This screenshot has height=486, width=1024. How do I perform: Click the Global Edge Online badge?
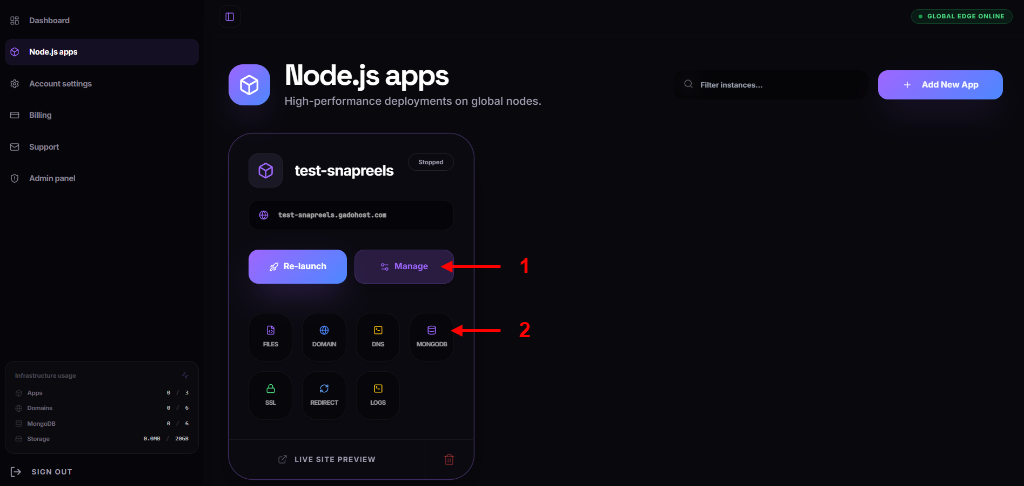coord(961,16)
